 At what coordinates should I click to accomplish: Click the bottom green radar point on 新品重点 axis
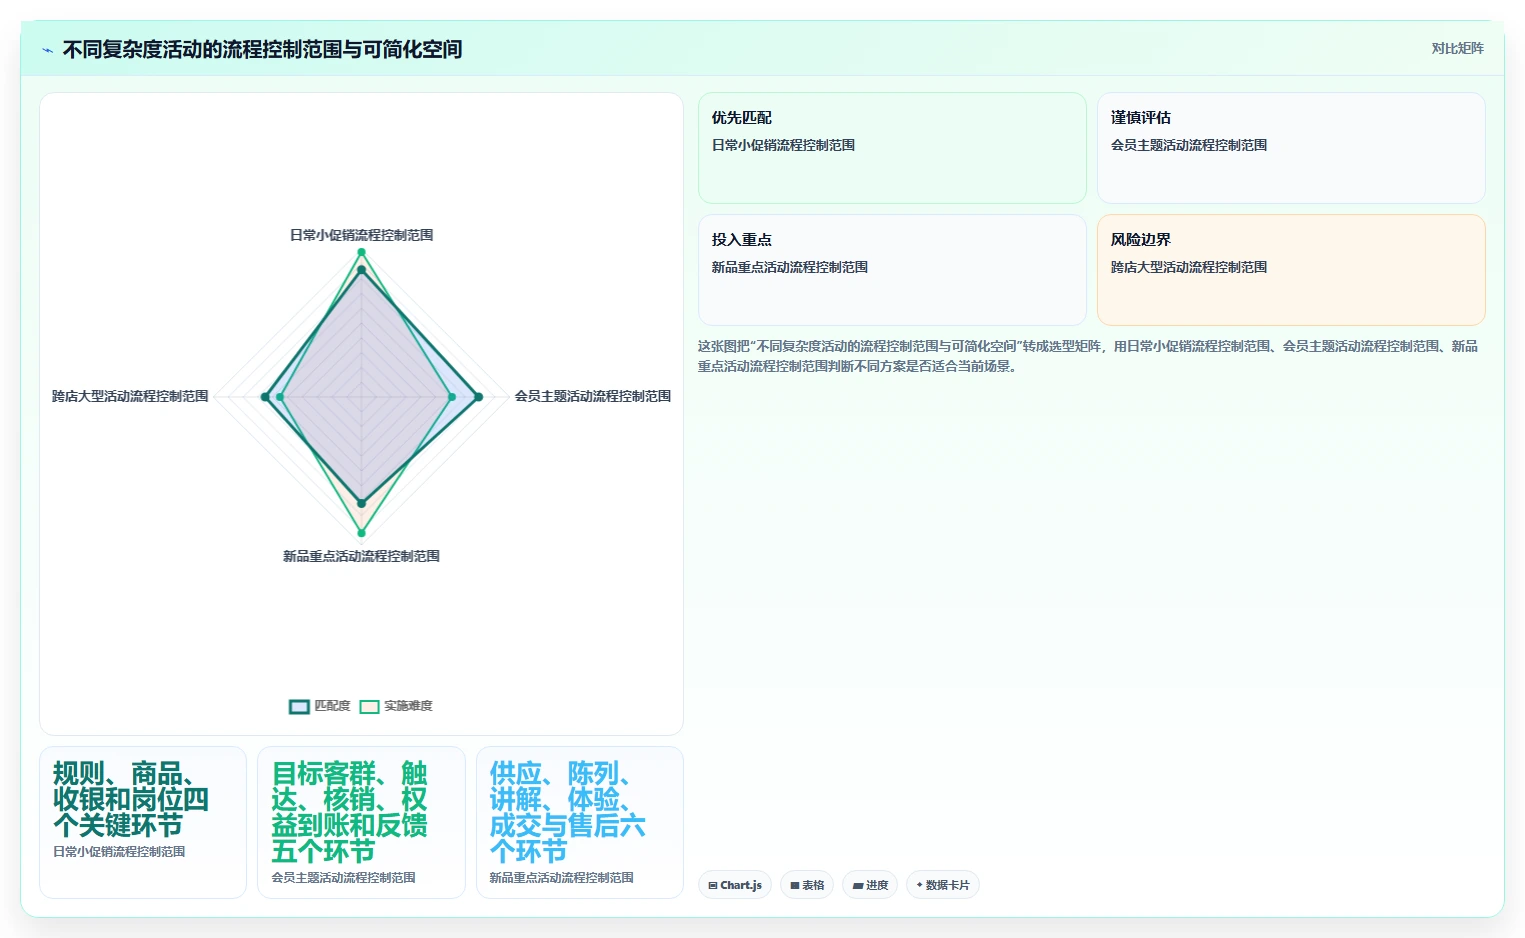[x=361, y=533]
